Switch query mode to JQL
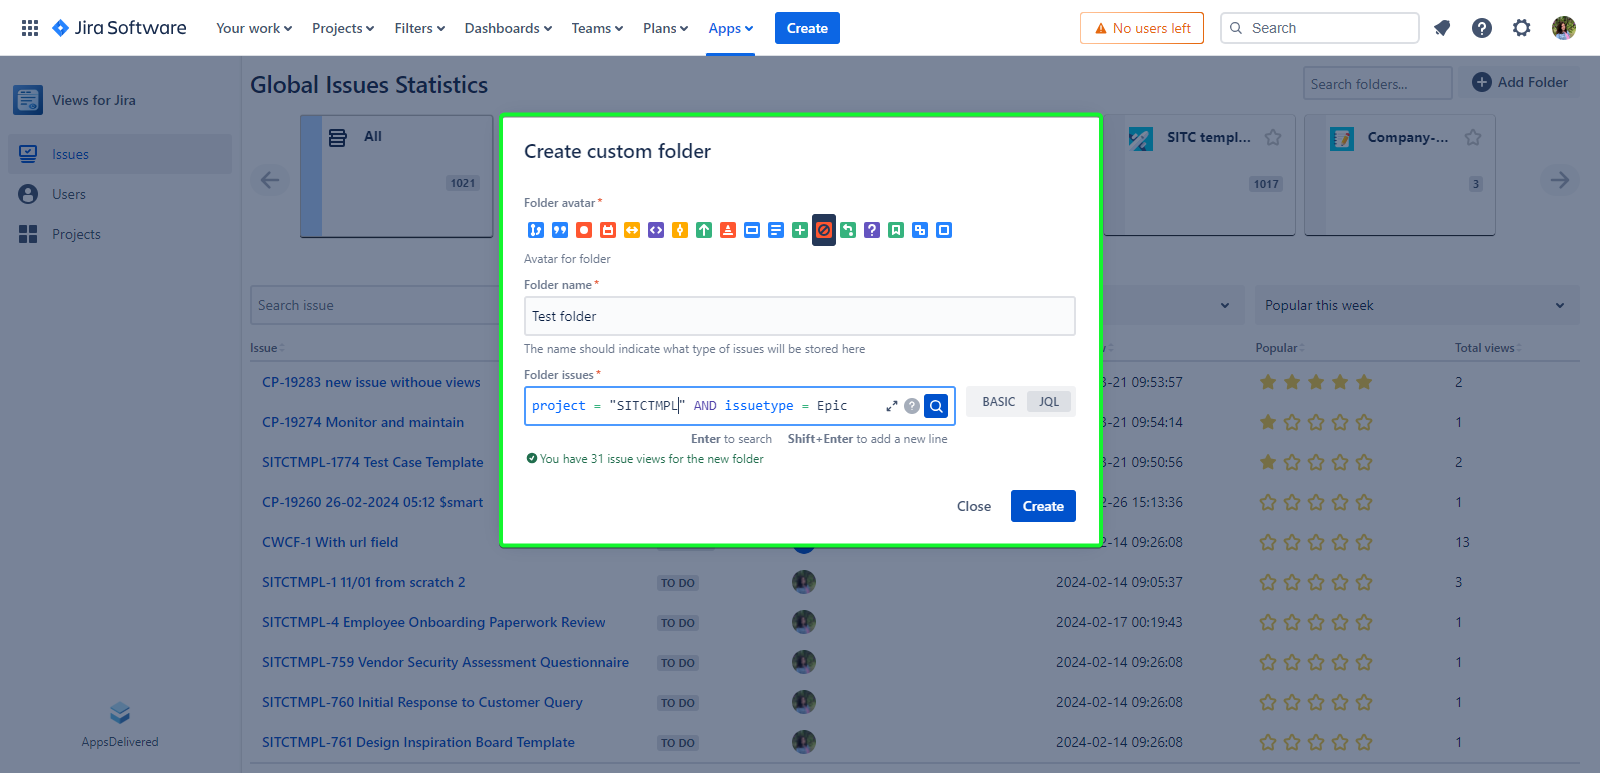This screenshot has width=1600, height=773. pos(1048,402)
